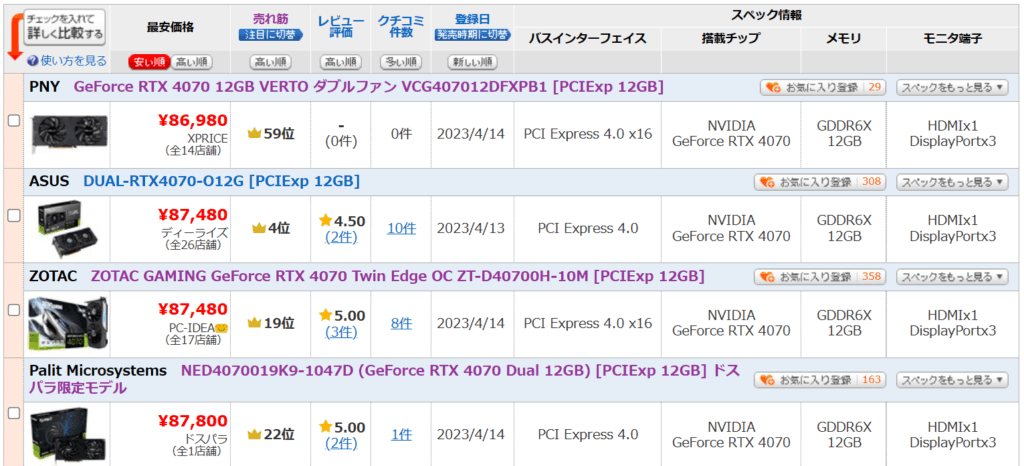Open the ASUS 10件 クチコミ link

[x=401, y=228]
